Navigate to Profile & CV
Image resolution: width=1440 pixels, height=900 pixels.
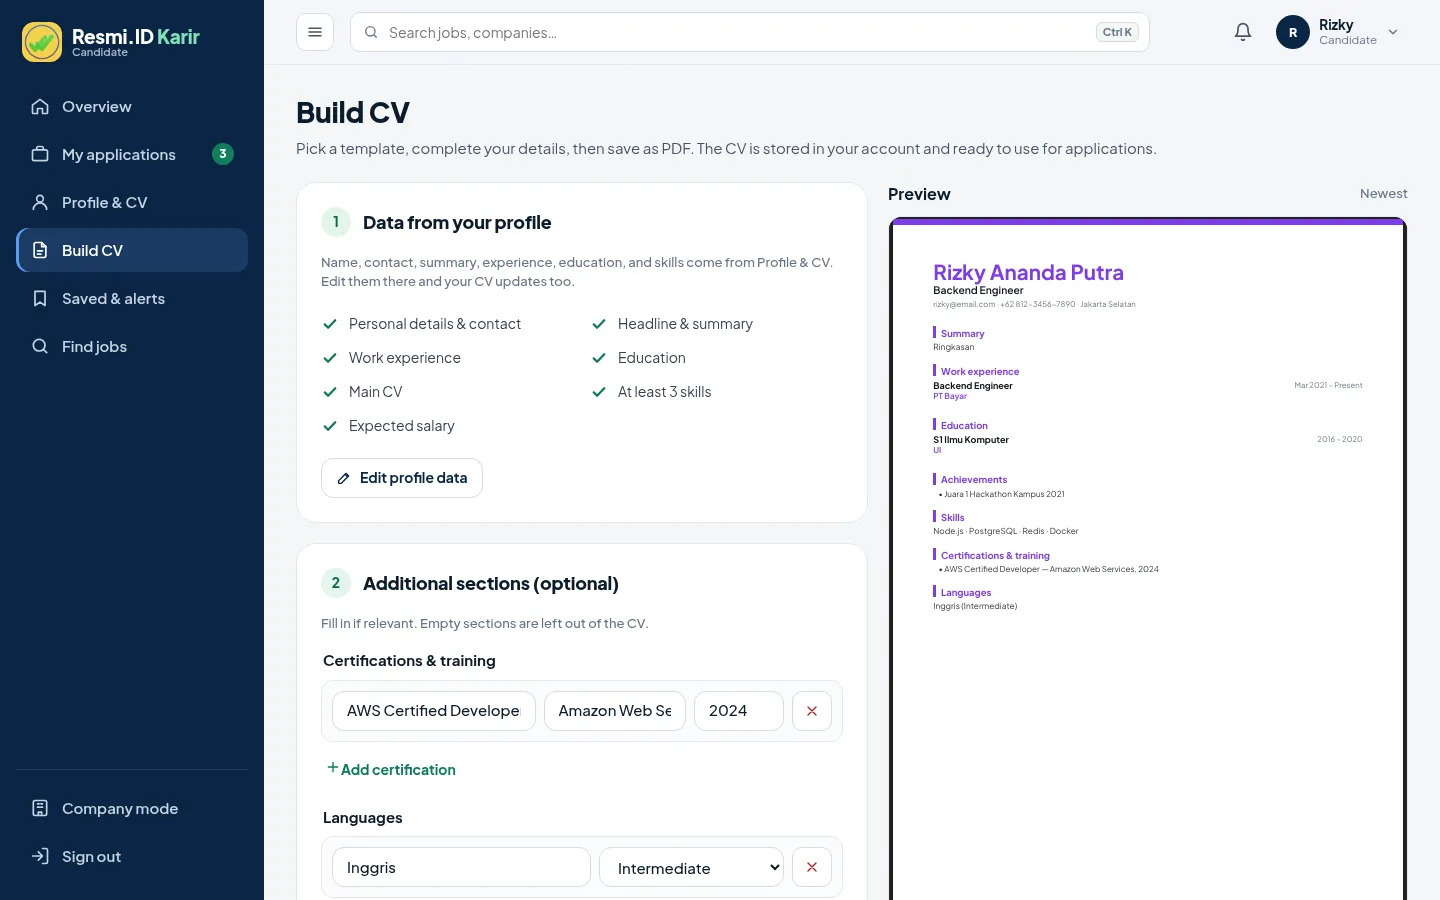click(132, 202)
